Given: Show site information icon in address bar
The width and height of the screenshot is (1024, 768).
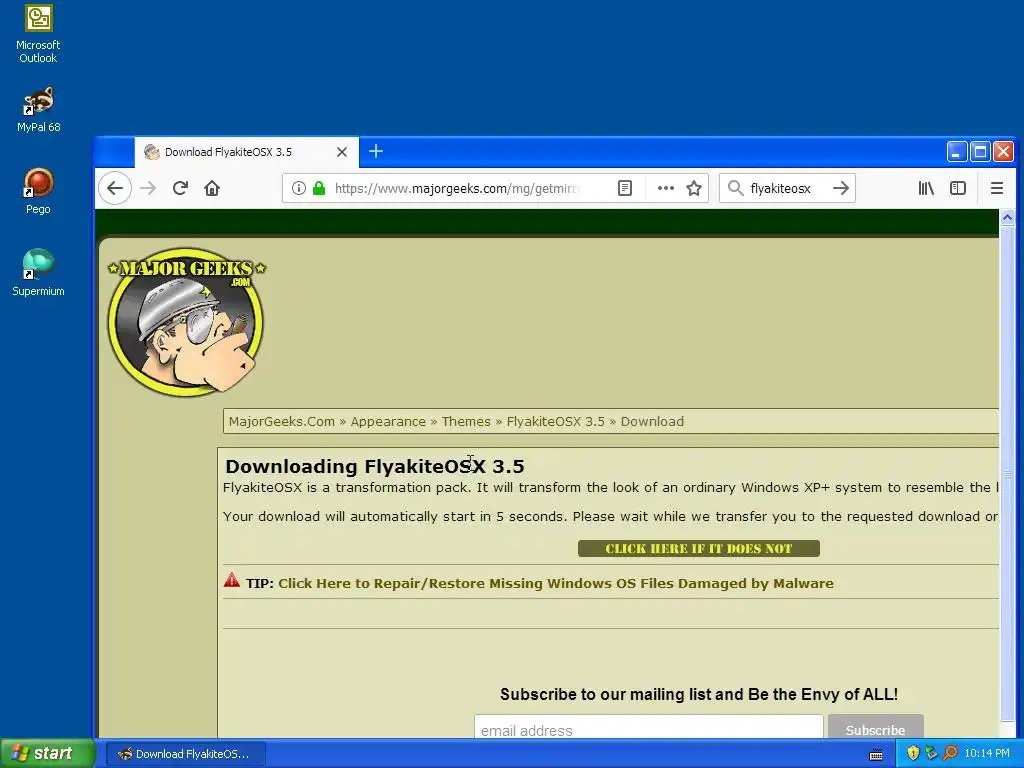Looking at the screenshot, I should [298, 189].
